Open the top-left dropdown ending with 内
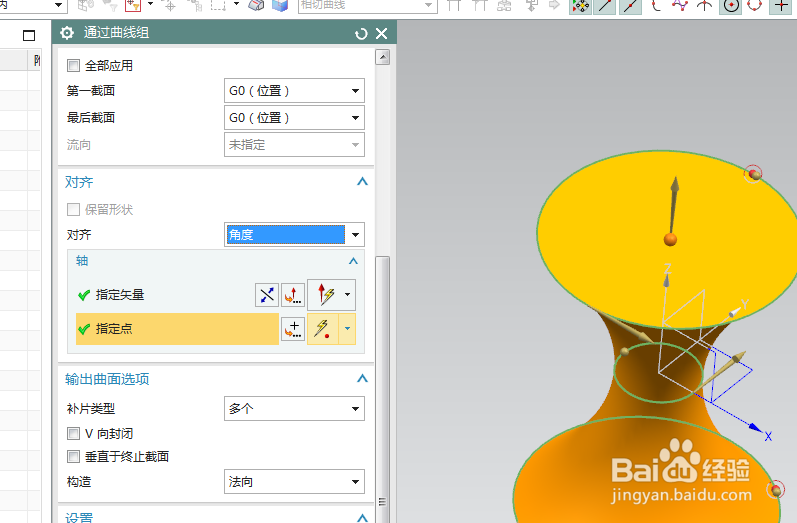Screen dimensions: 797x523 pos(33,5)
